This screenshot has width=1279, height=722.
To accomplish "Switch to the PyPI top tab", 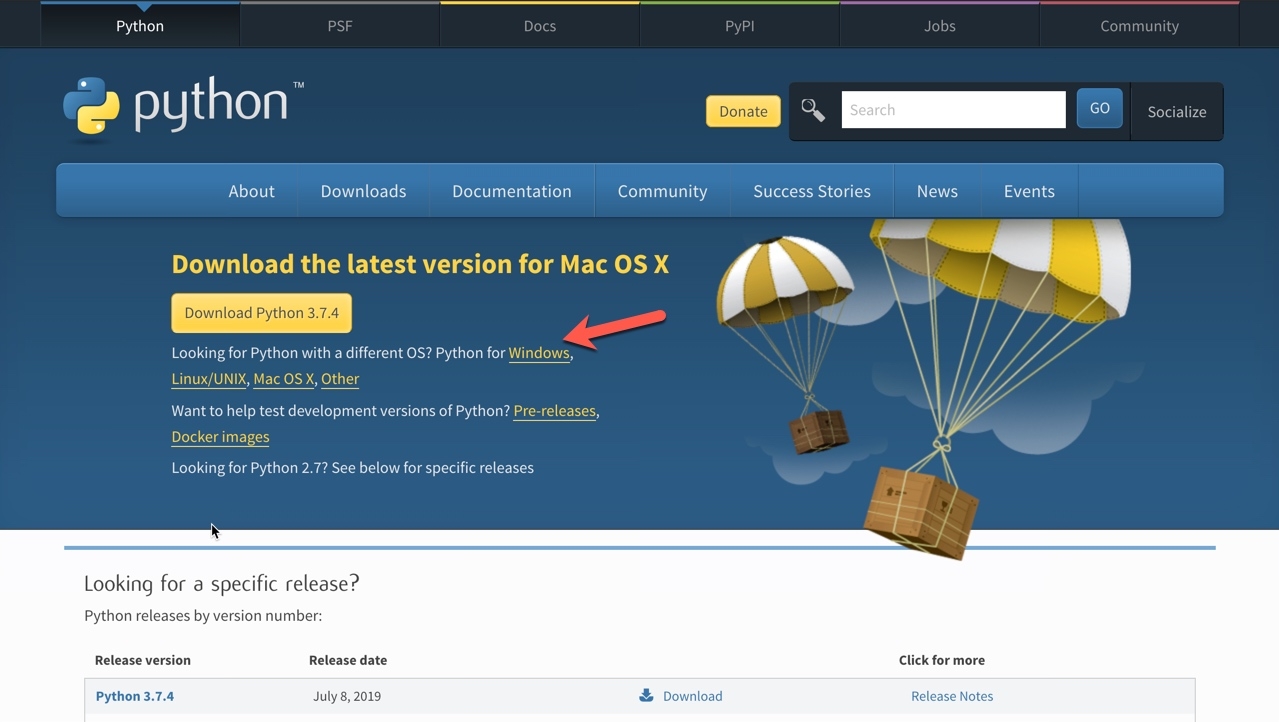I will click(x=739, y=26).
